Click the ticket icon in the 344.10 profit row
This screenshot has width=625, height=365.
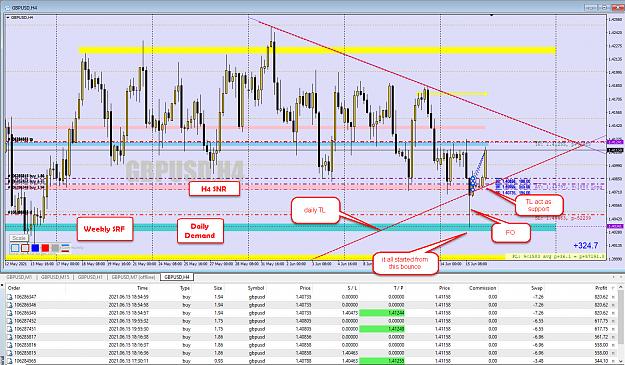tap(10, 361)
